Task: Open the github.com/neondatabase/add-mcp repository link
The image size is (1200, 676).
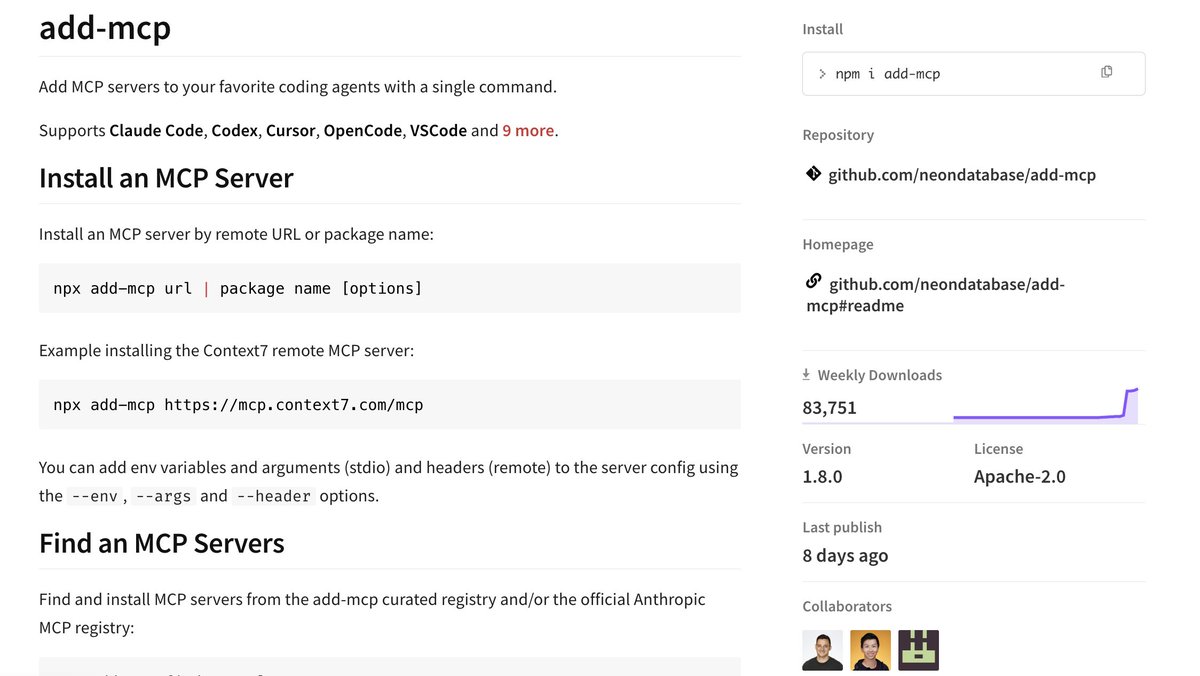Action: pyautogui.click(x=962, y=175)
